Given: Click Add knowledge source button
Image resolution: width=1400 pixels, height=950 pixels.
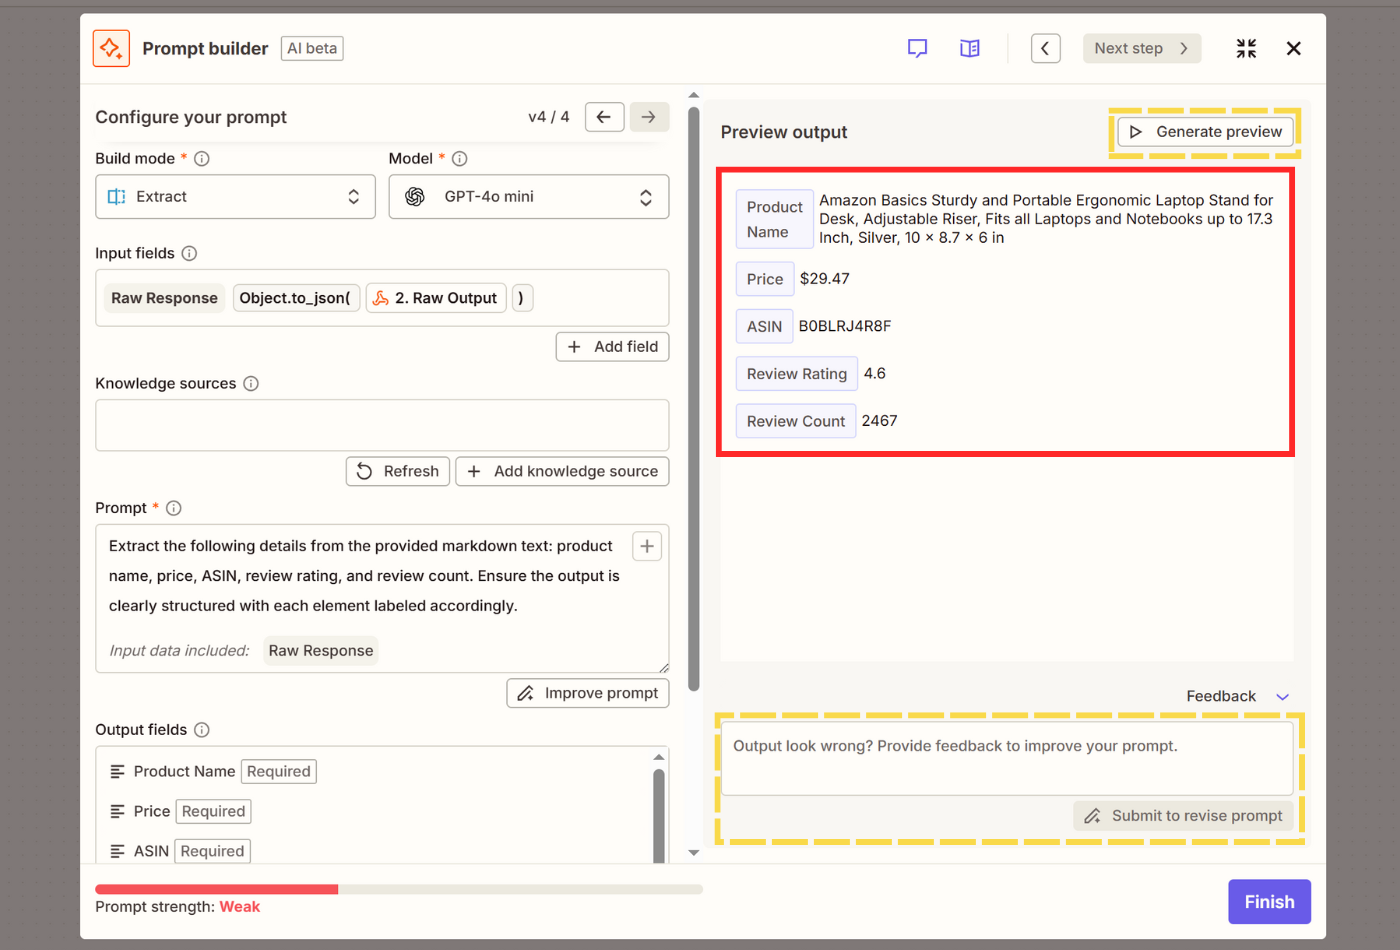Looking at the screenshot, I should 562,471.
